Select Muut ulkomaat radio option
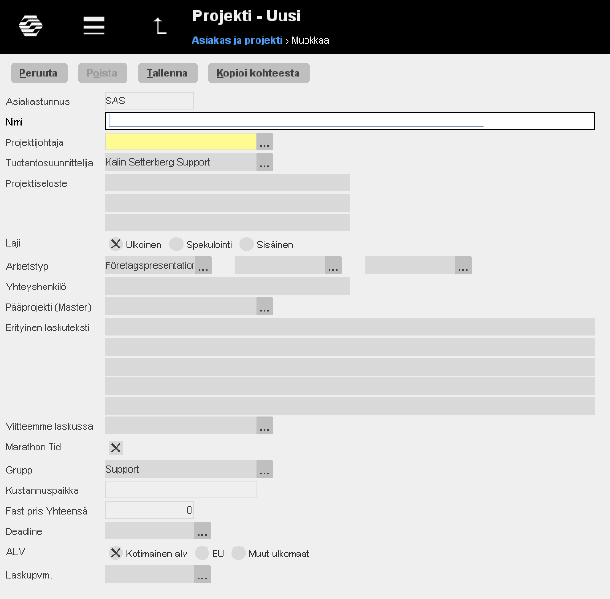The image size is (610, 599). [x=238, y=553]
